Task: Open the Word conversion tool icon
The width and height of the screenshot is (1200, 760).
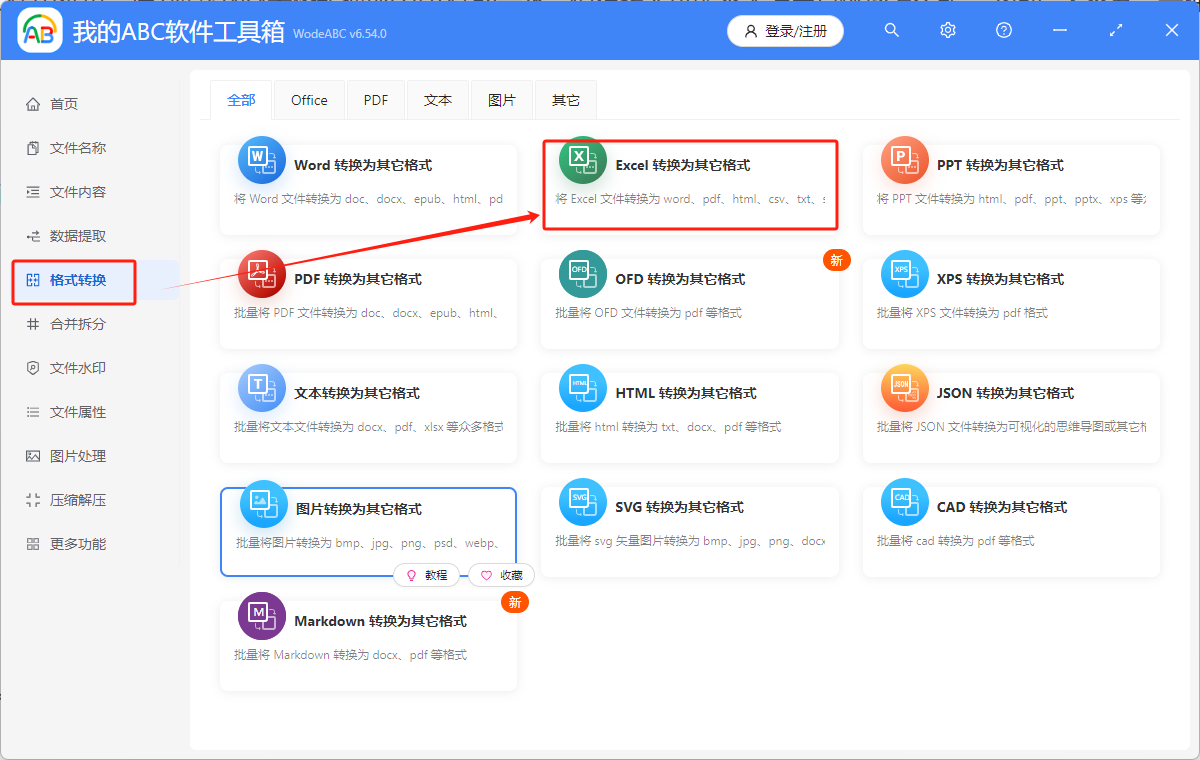Action: (x=261, y=159)
